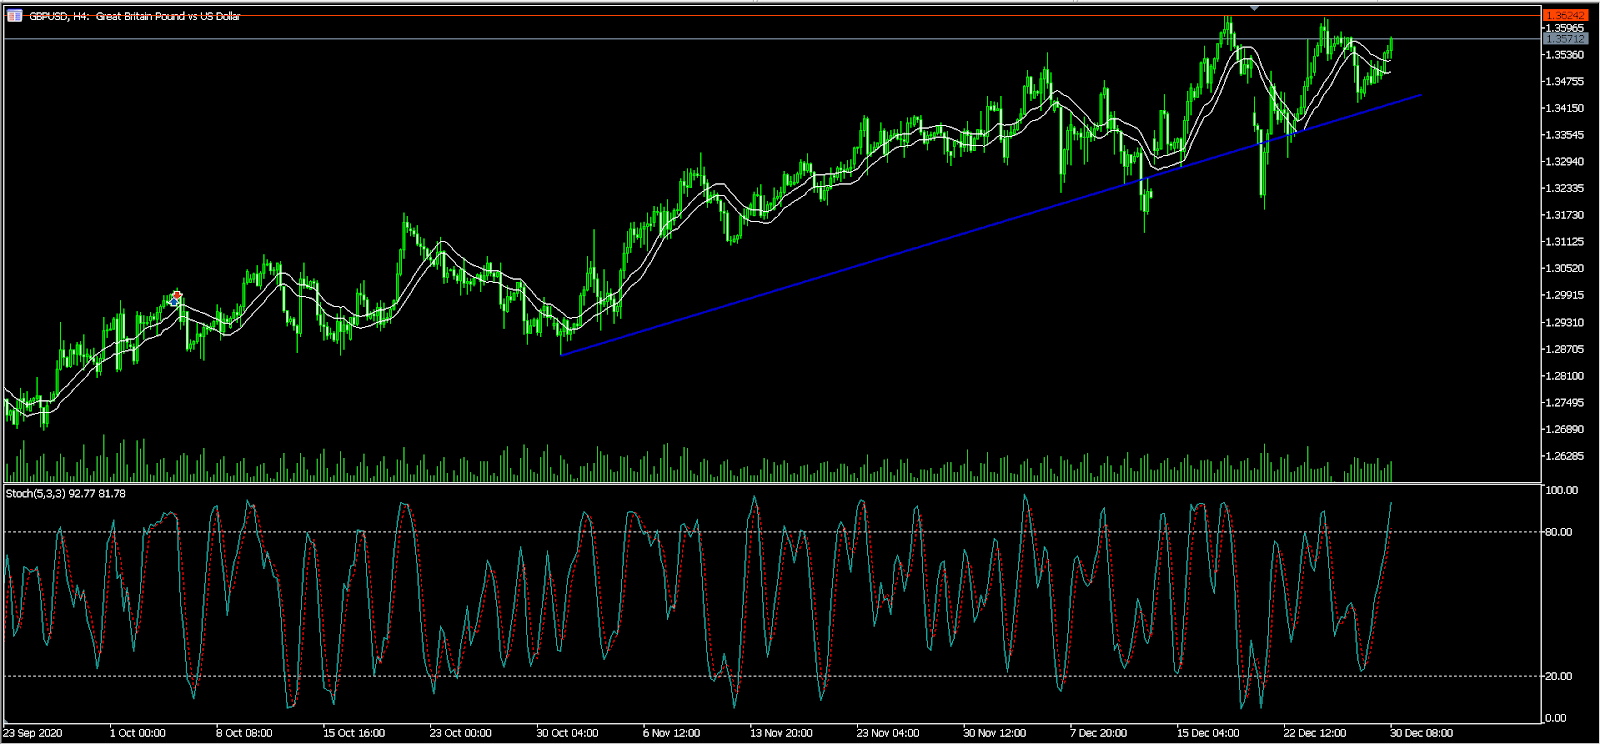Image resolution: width=1600 pixels, height=745 pixels.
Task: Click the 23 Sep 2020 date label
Action: pos(32,733)
